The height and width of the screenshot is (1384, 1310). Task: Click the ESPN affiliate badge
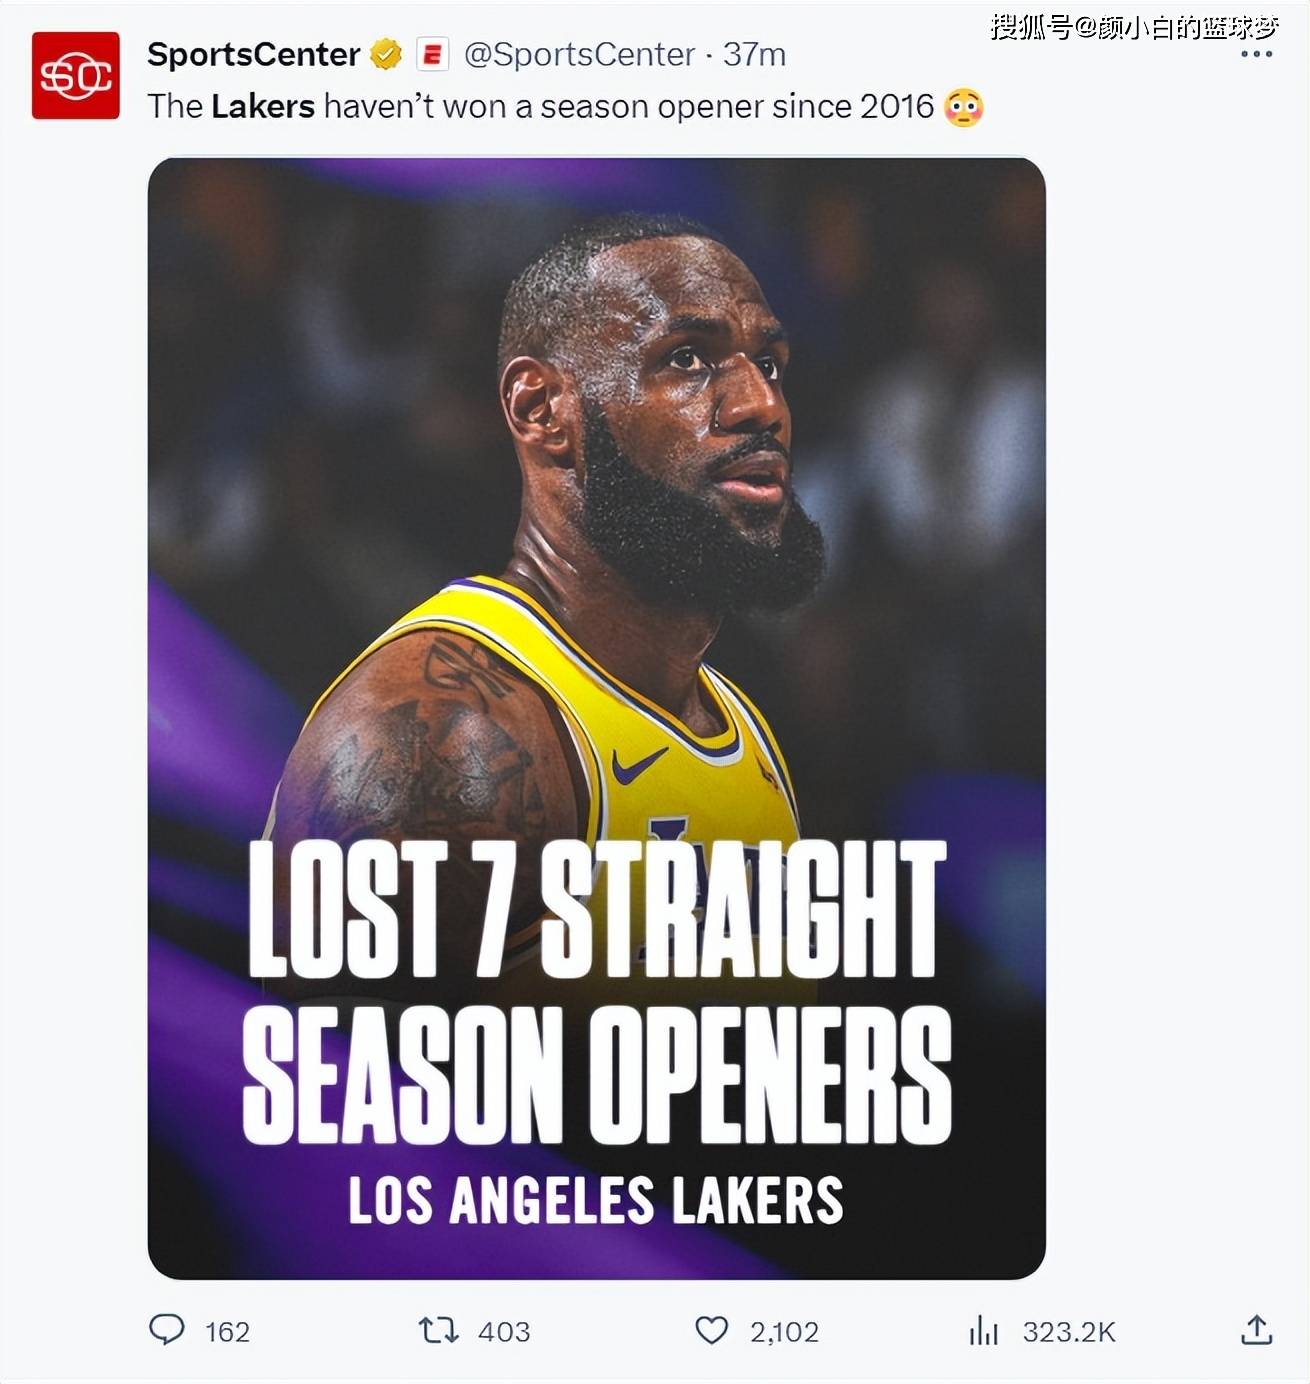pos(432,54)
